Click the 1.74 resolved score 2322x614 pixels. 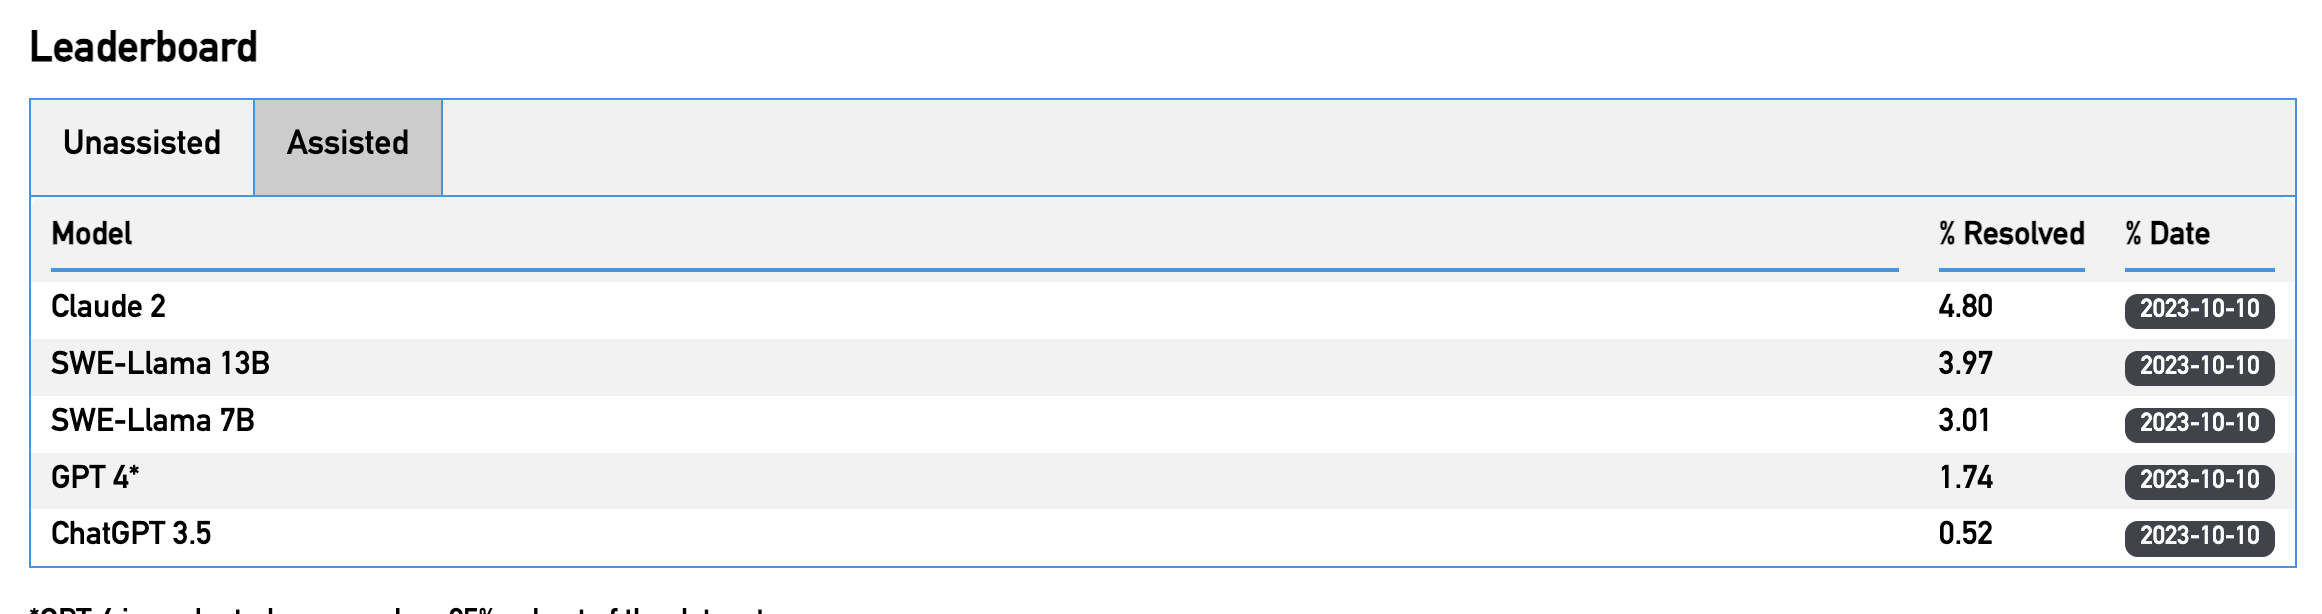(1965, 478)
